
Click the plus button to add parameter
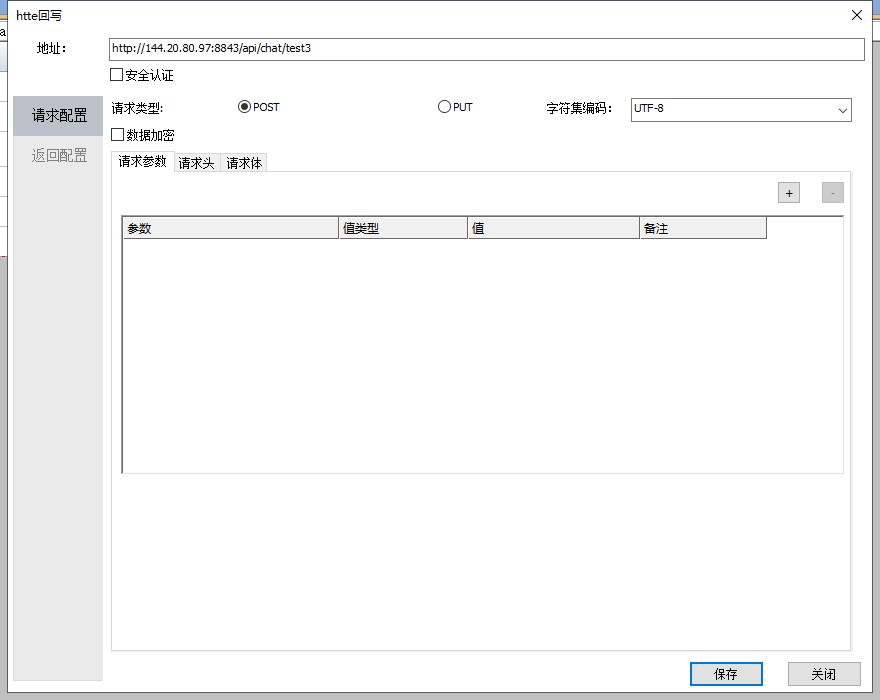click(789, 193)
